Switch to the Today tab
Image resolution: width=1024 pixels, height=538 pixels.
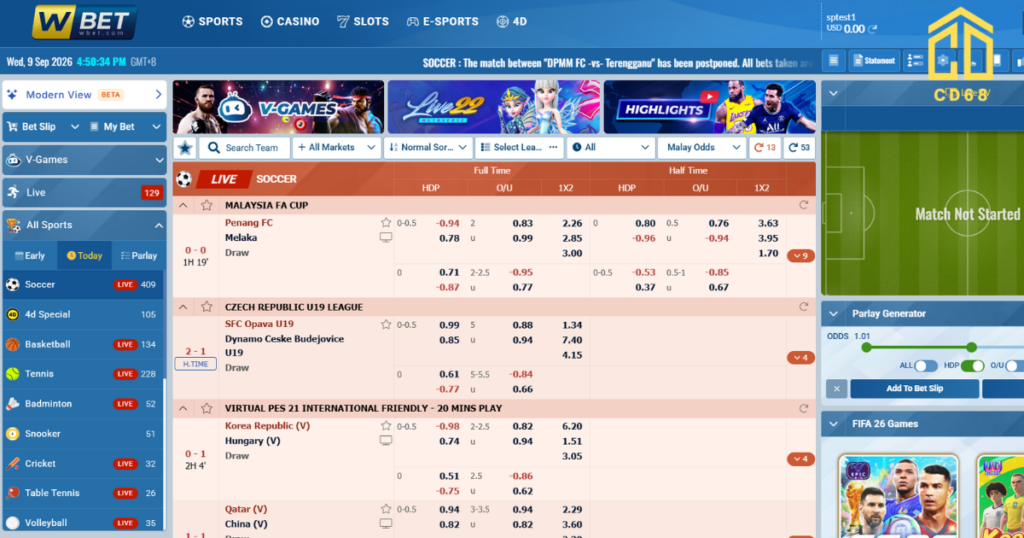[x=84, y=256]
